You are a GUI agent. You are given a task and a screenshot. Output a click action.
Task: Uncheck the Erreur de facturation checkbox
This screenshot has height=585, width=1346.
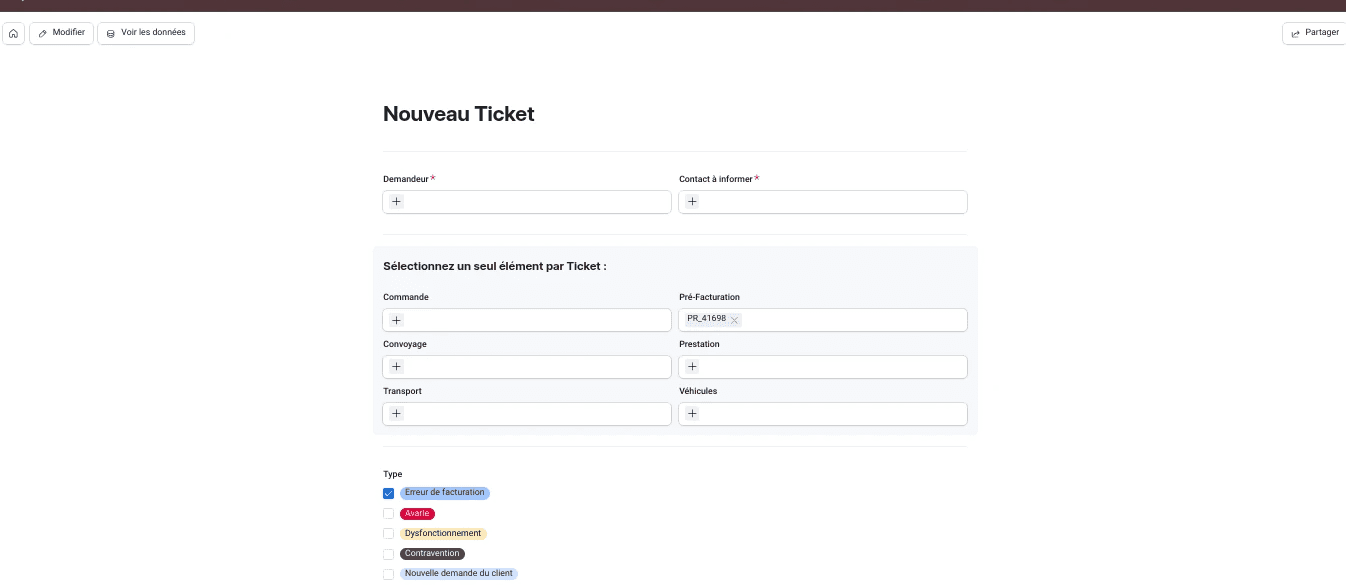coord(389,493)
